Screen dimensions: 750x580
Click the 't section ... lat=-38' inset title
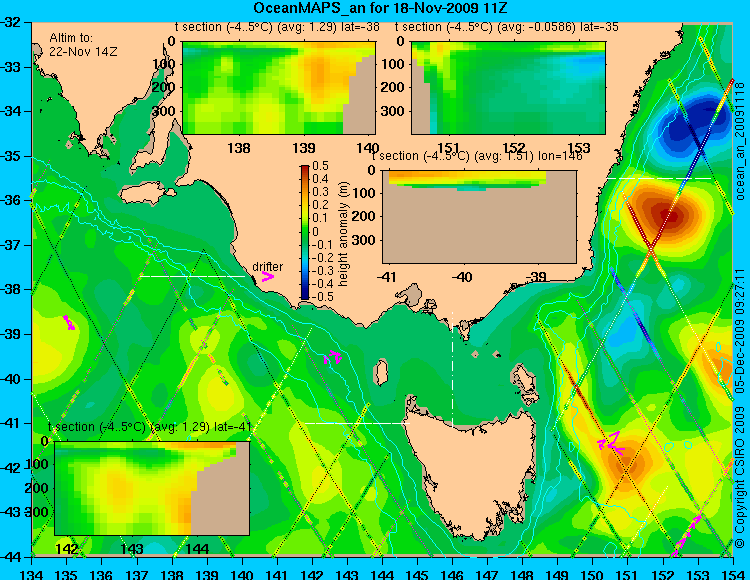pyautogui.click(x=277, y=27)
